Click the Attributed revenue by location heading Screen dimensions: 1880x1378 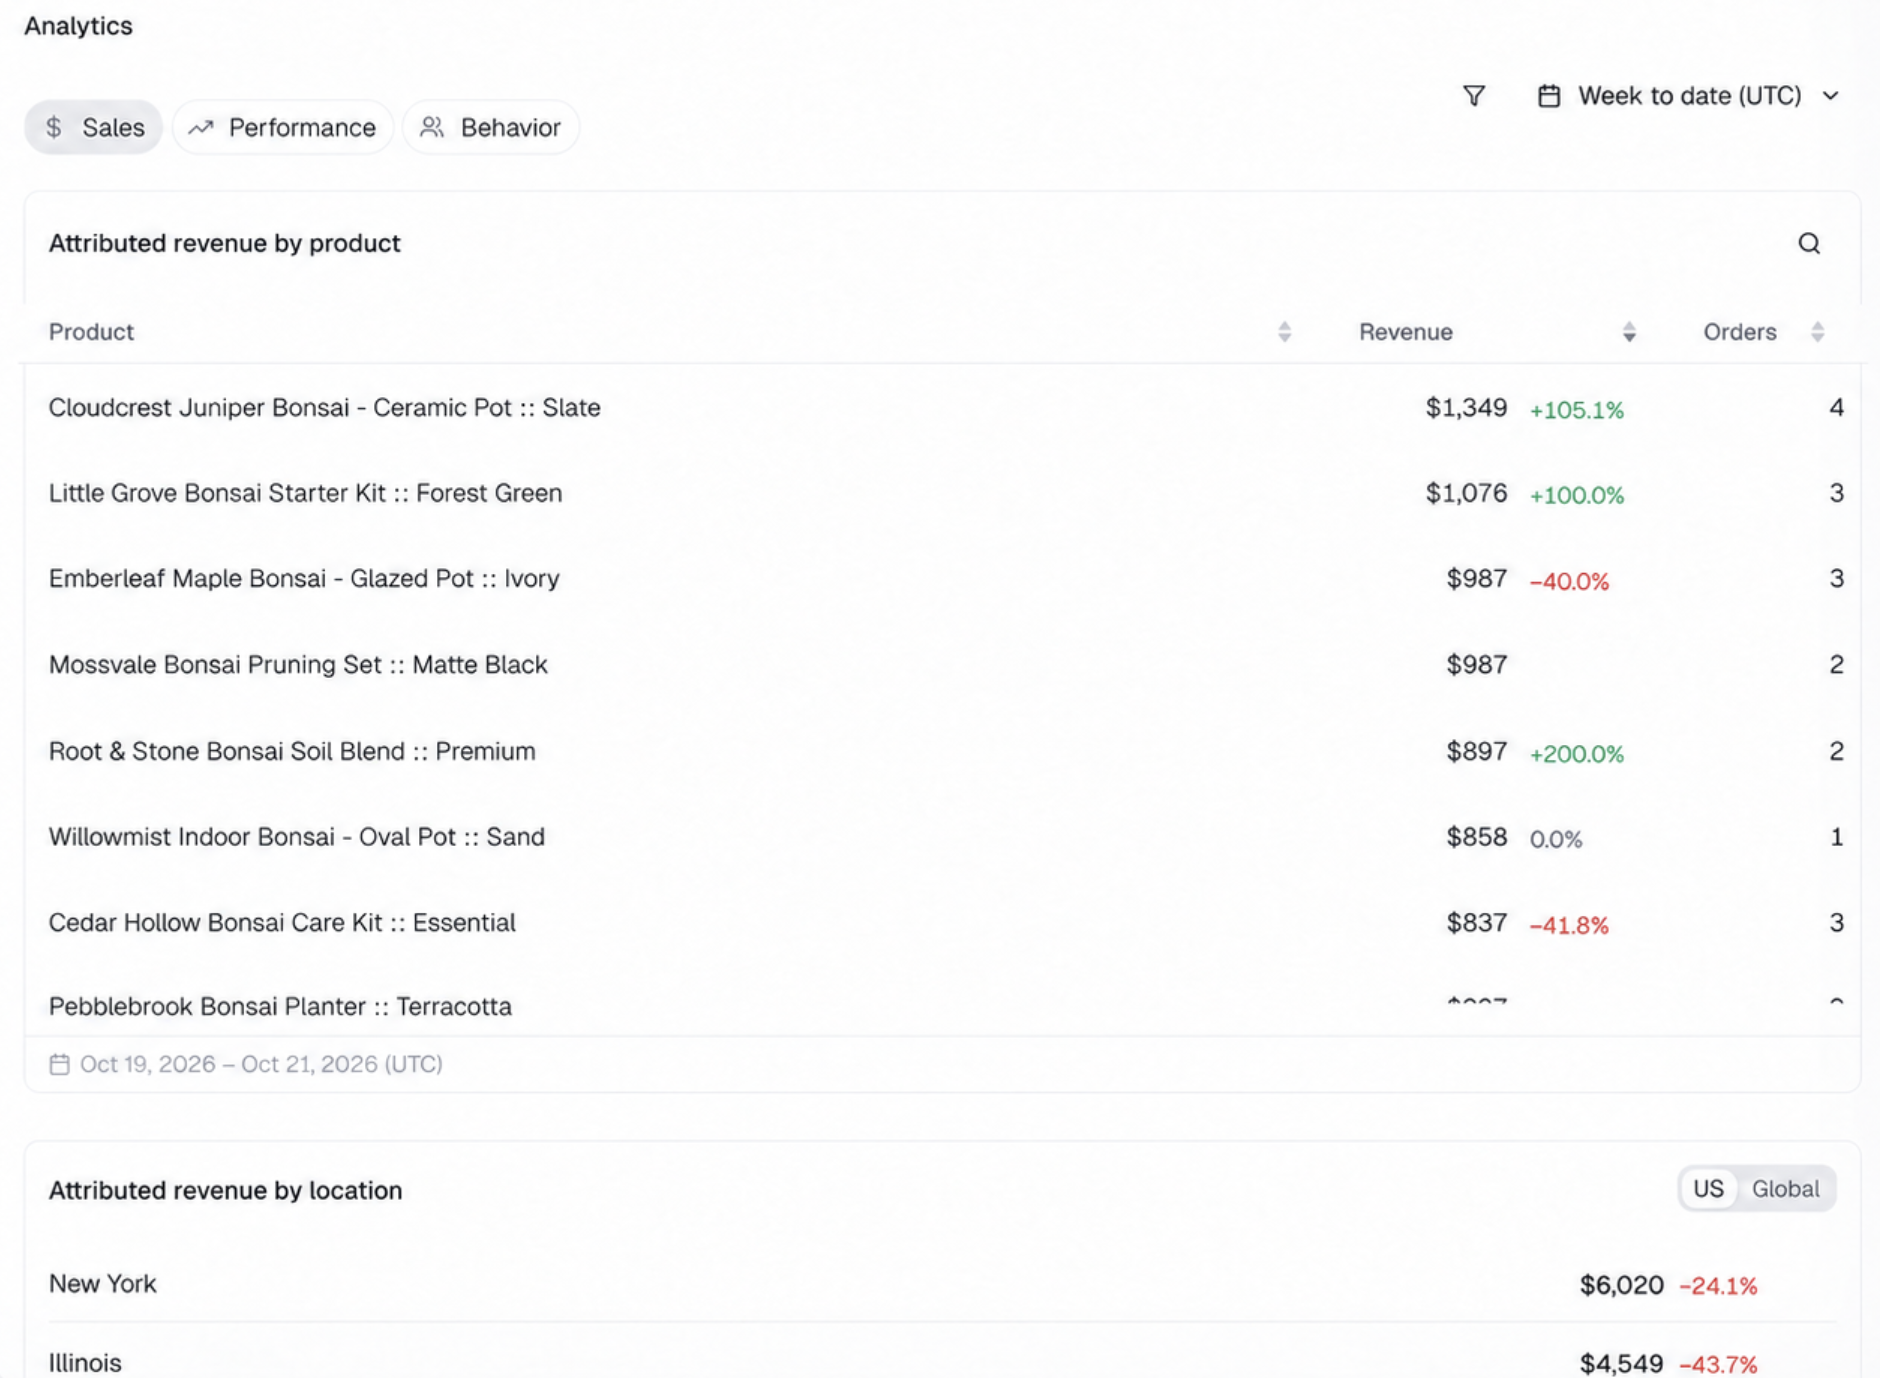(x=225, y=1190)
